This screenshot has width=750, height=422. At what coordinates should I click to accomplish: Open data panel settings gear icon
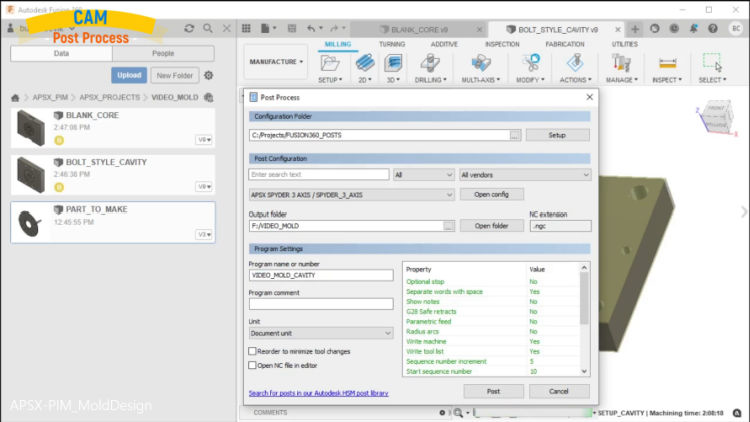point(209,75)
